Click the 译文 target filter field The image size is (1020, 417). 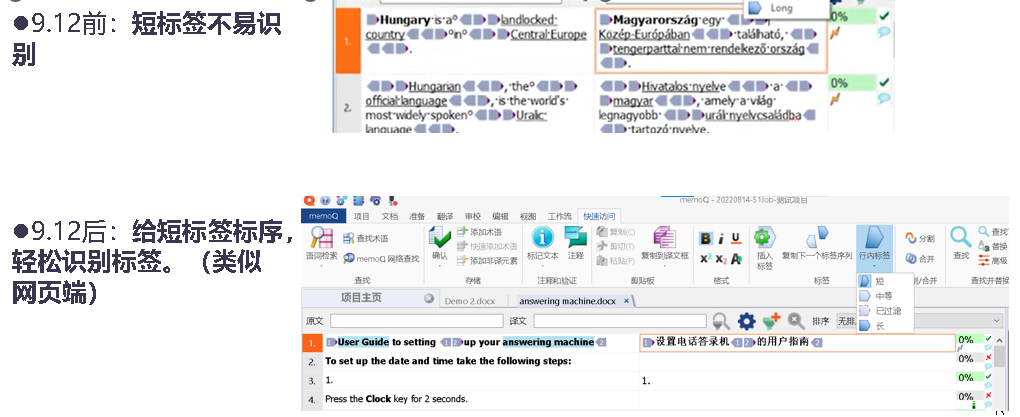coord(620,321)
